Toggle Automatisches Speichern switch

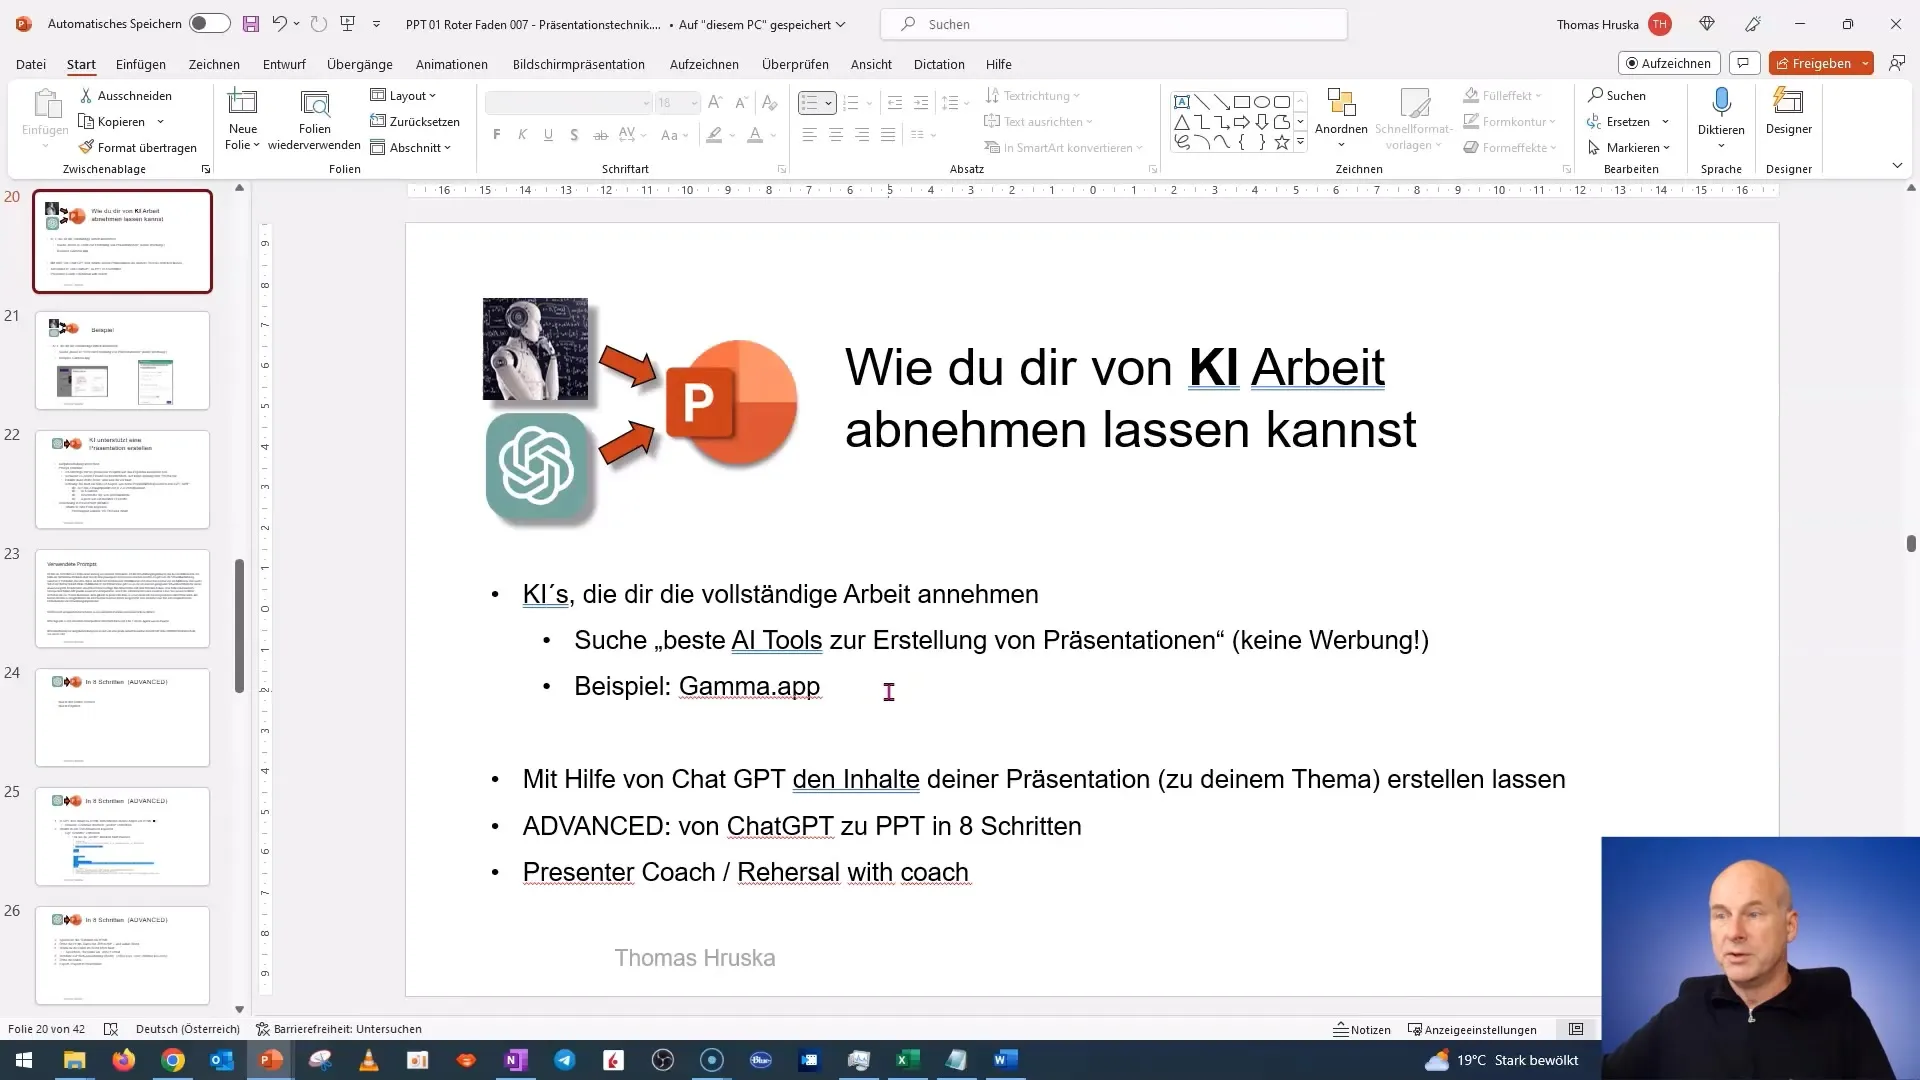point(209,24)
